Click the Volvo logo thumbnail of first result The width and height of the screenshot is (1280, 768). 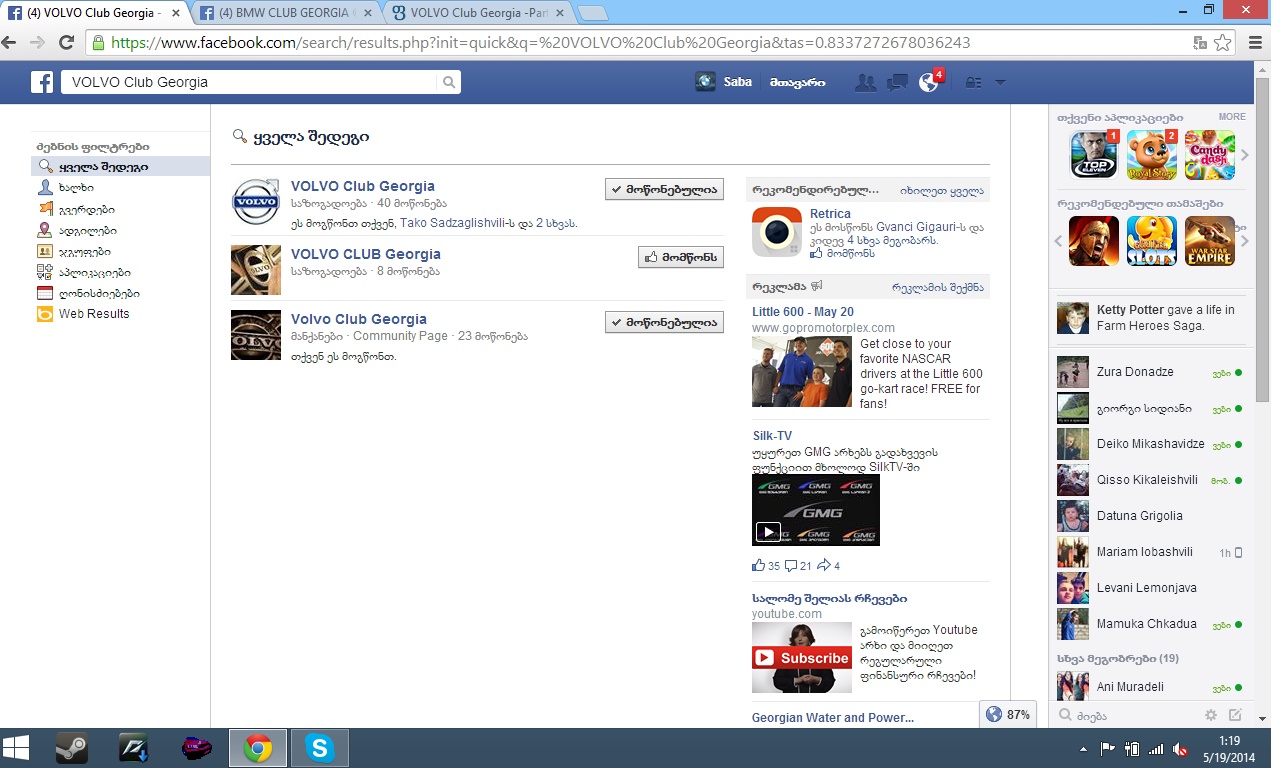[256, 204]
